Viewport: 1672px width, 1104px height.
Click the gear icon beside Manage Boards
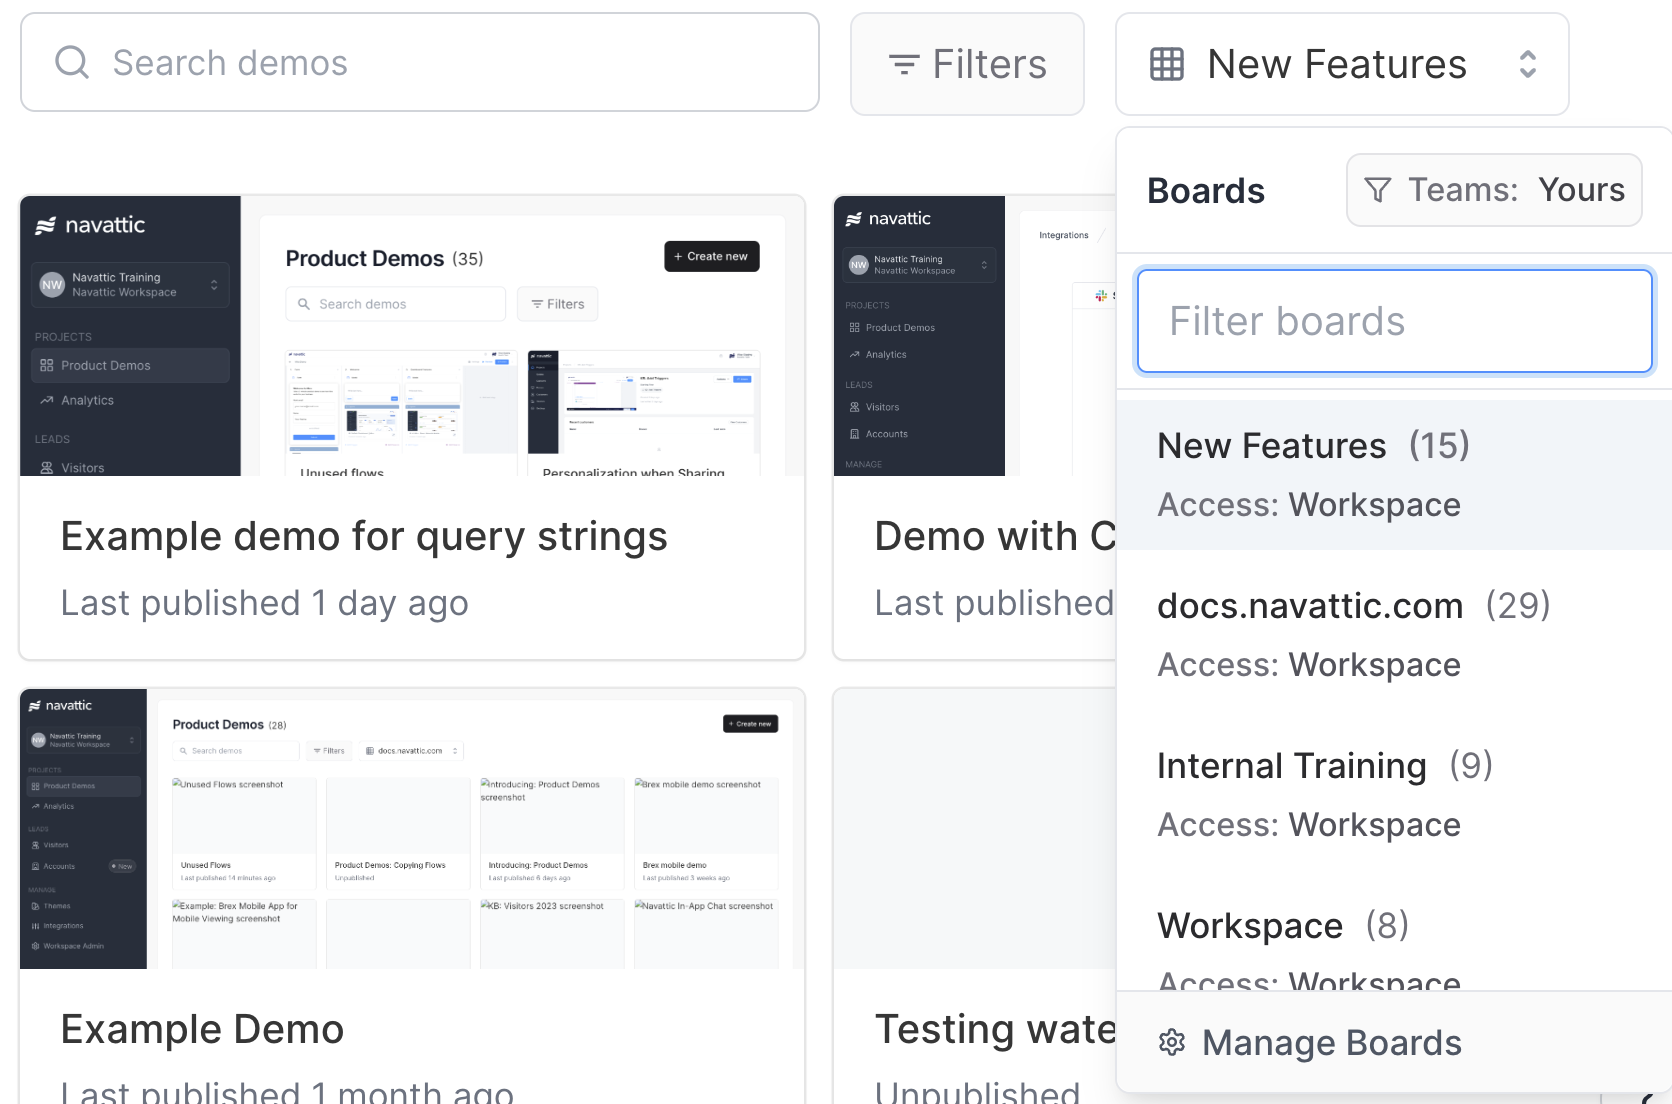pos(1172,1043)
